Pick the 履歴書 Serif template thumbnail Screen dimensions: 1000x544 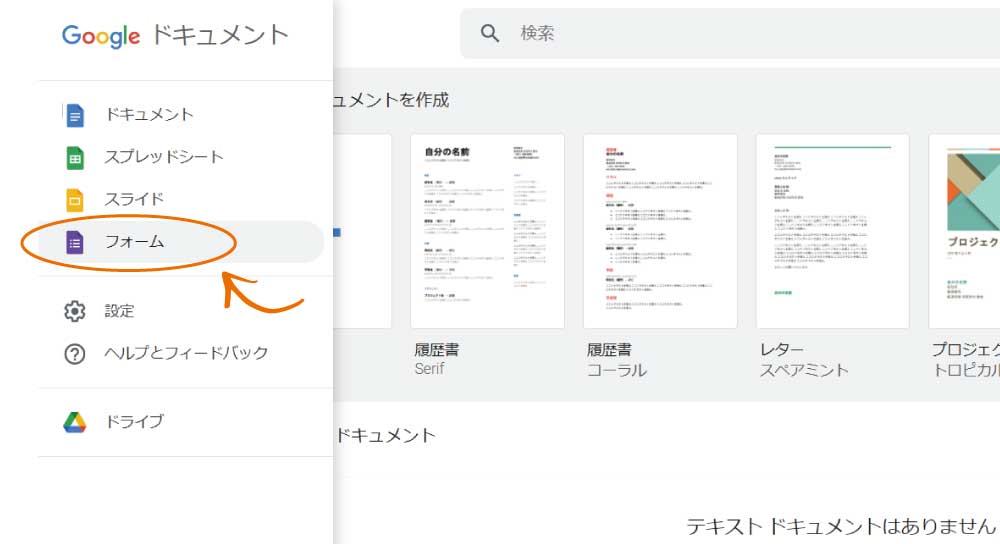[487, 231]
